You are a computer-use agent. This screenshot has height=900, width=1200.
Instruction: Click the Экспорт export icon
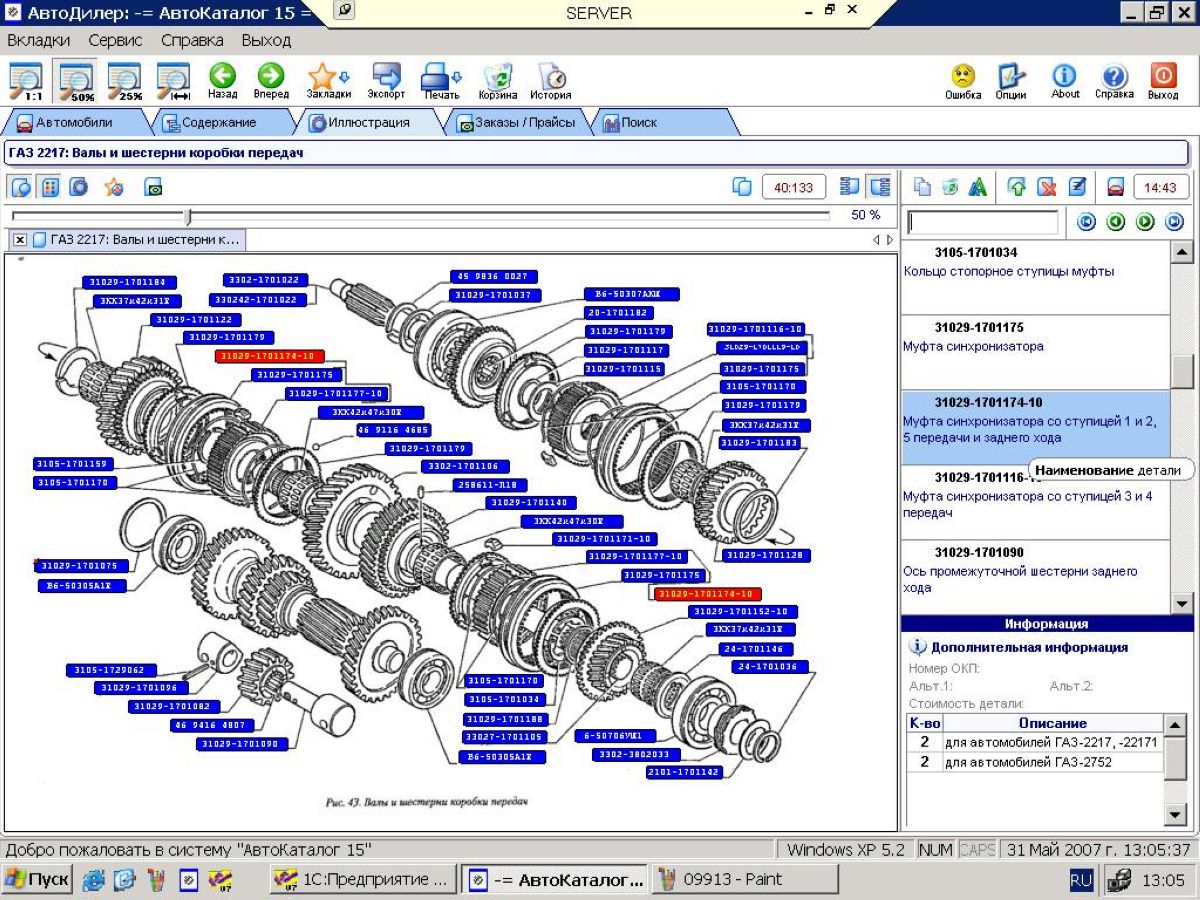click(x=386, y=81)
